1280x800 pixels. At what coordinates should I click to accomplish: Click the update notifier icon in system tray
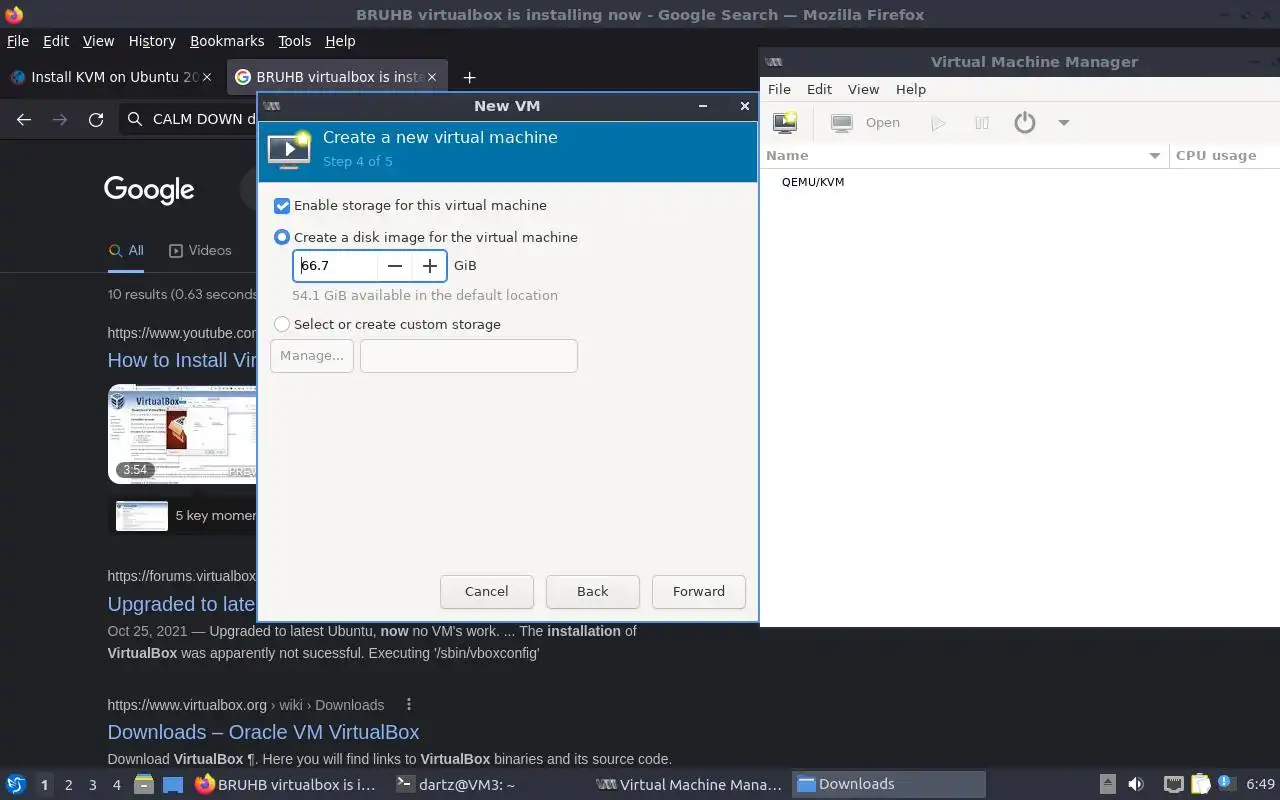(1225, 784)
